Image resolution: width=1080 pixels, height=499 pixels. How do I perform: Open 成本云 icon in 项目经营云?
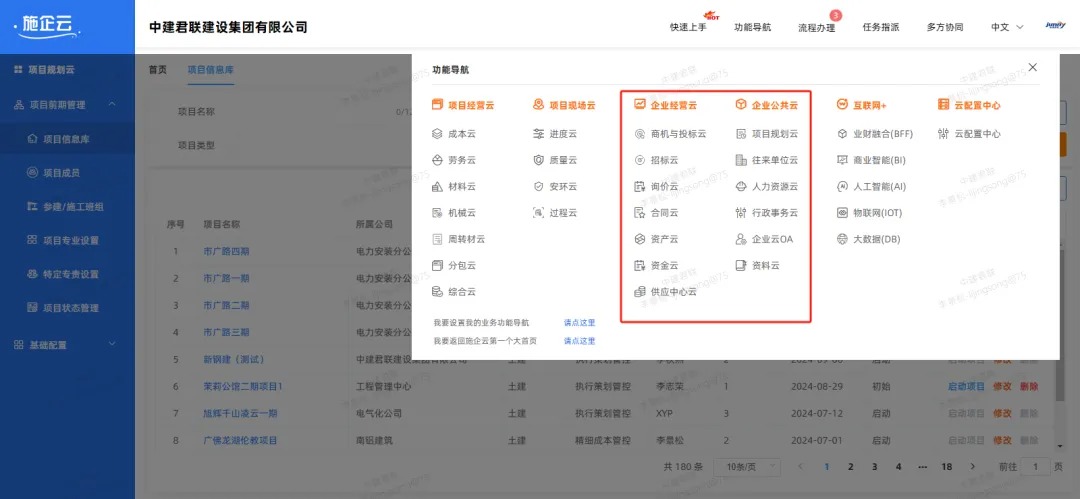(437, 134)
